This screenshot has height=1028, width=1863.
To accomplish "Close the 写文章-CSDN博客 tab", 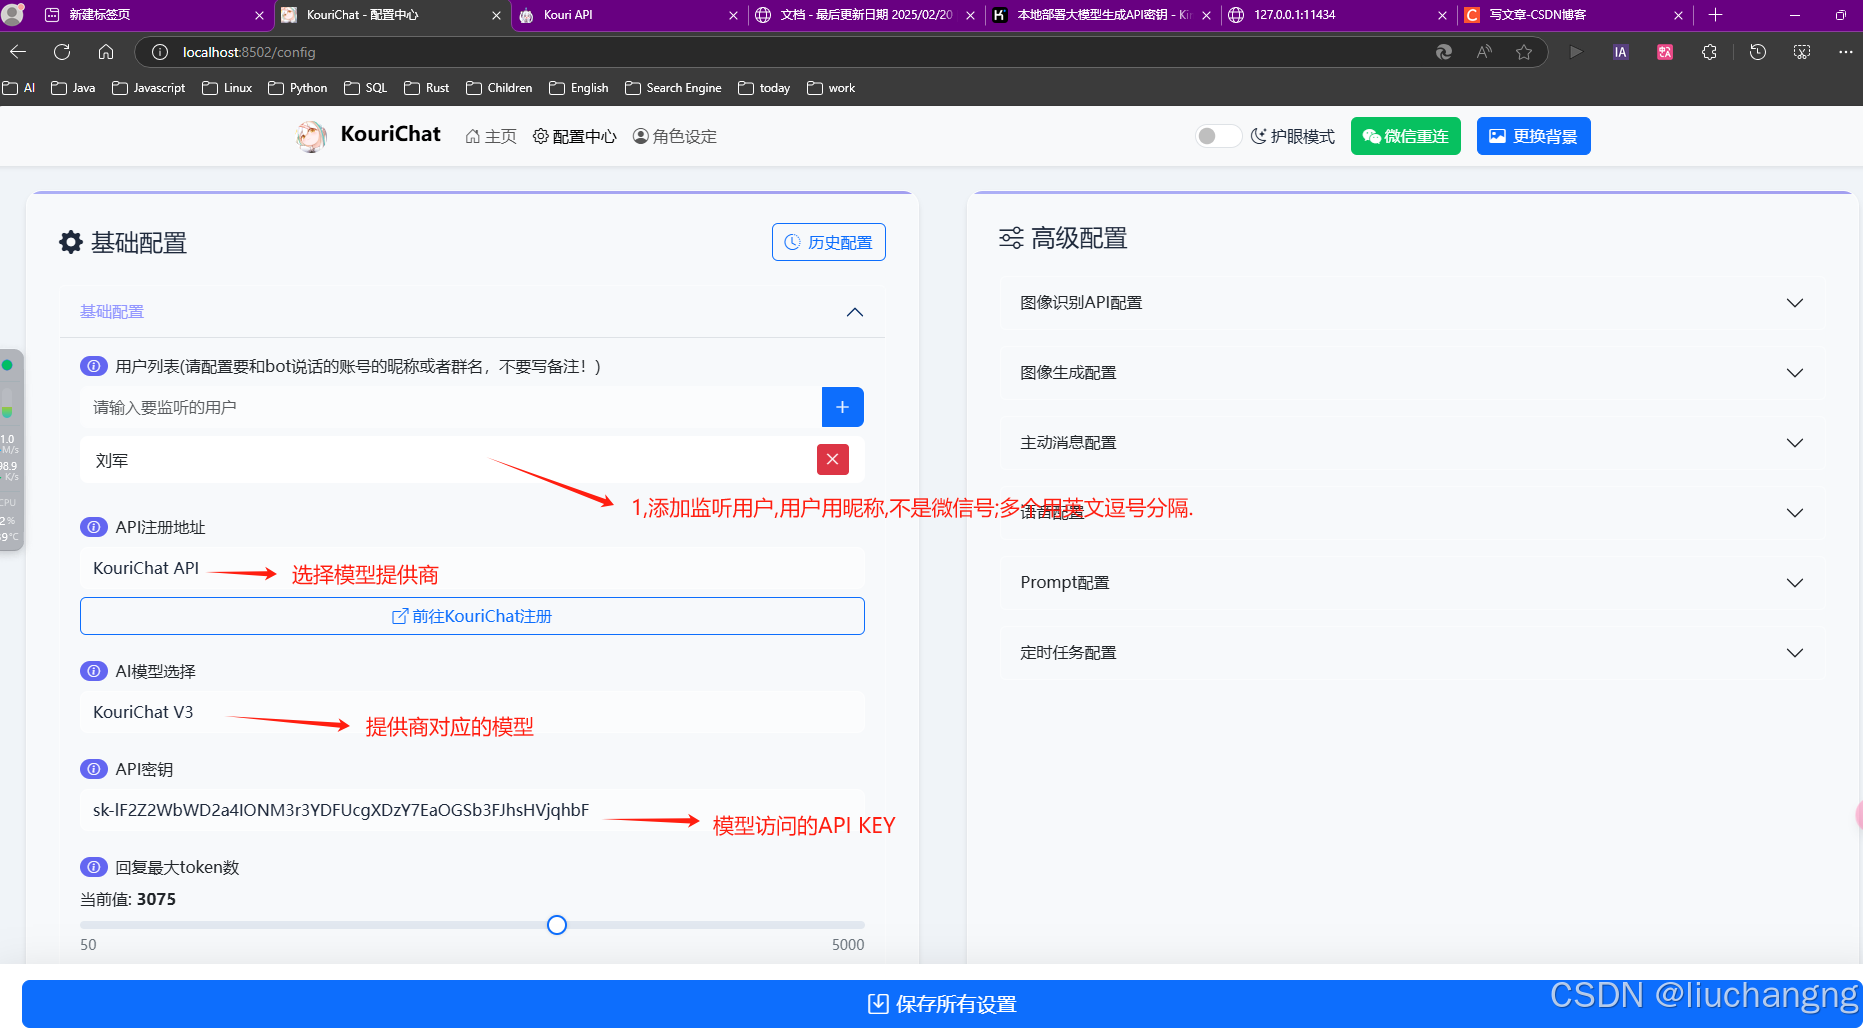I will pos(1678,15).
